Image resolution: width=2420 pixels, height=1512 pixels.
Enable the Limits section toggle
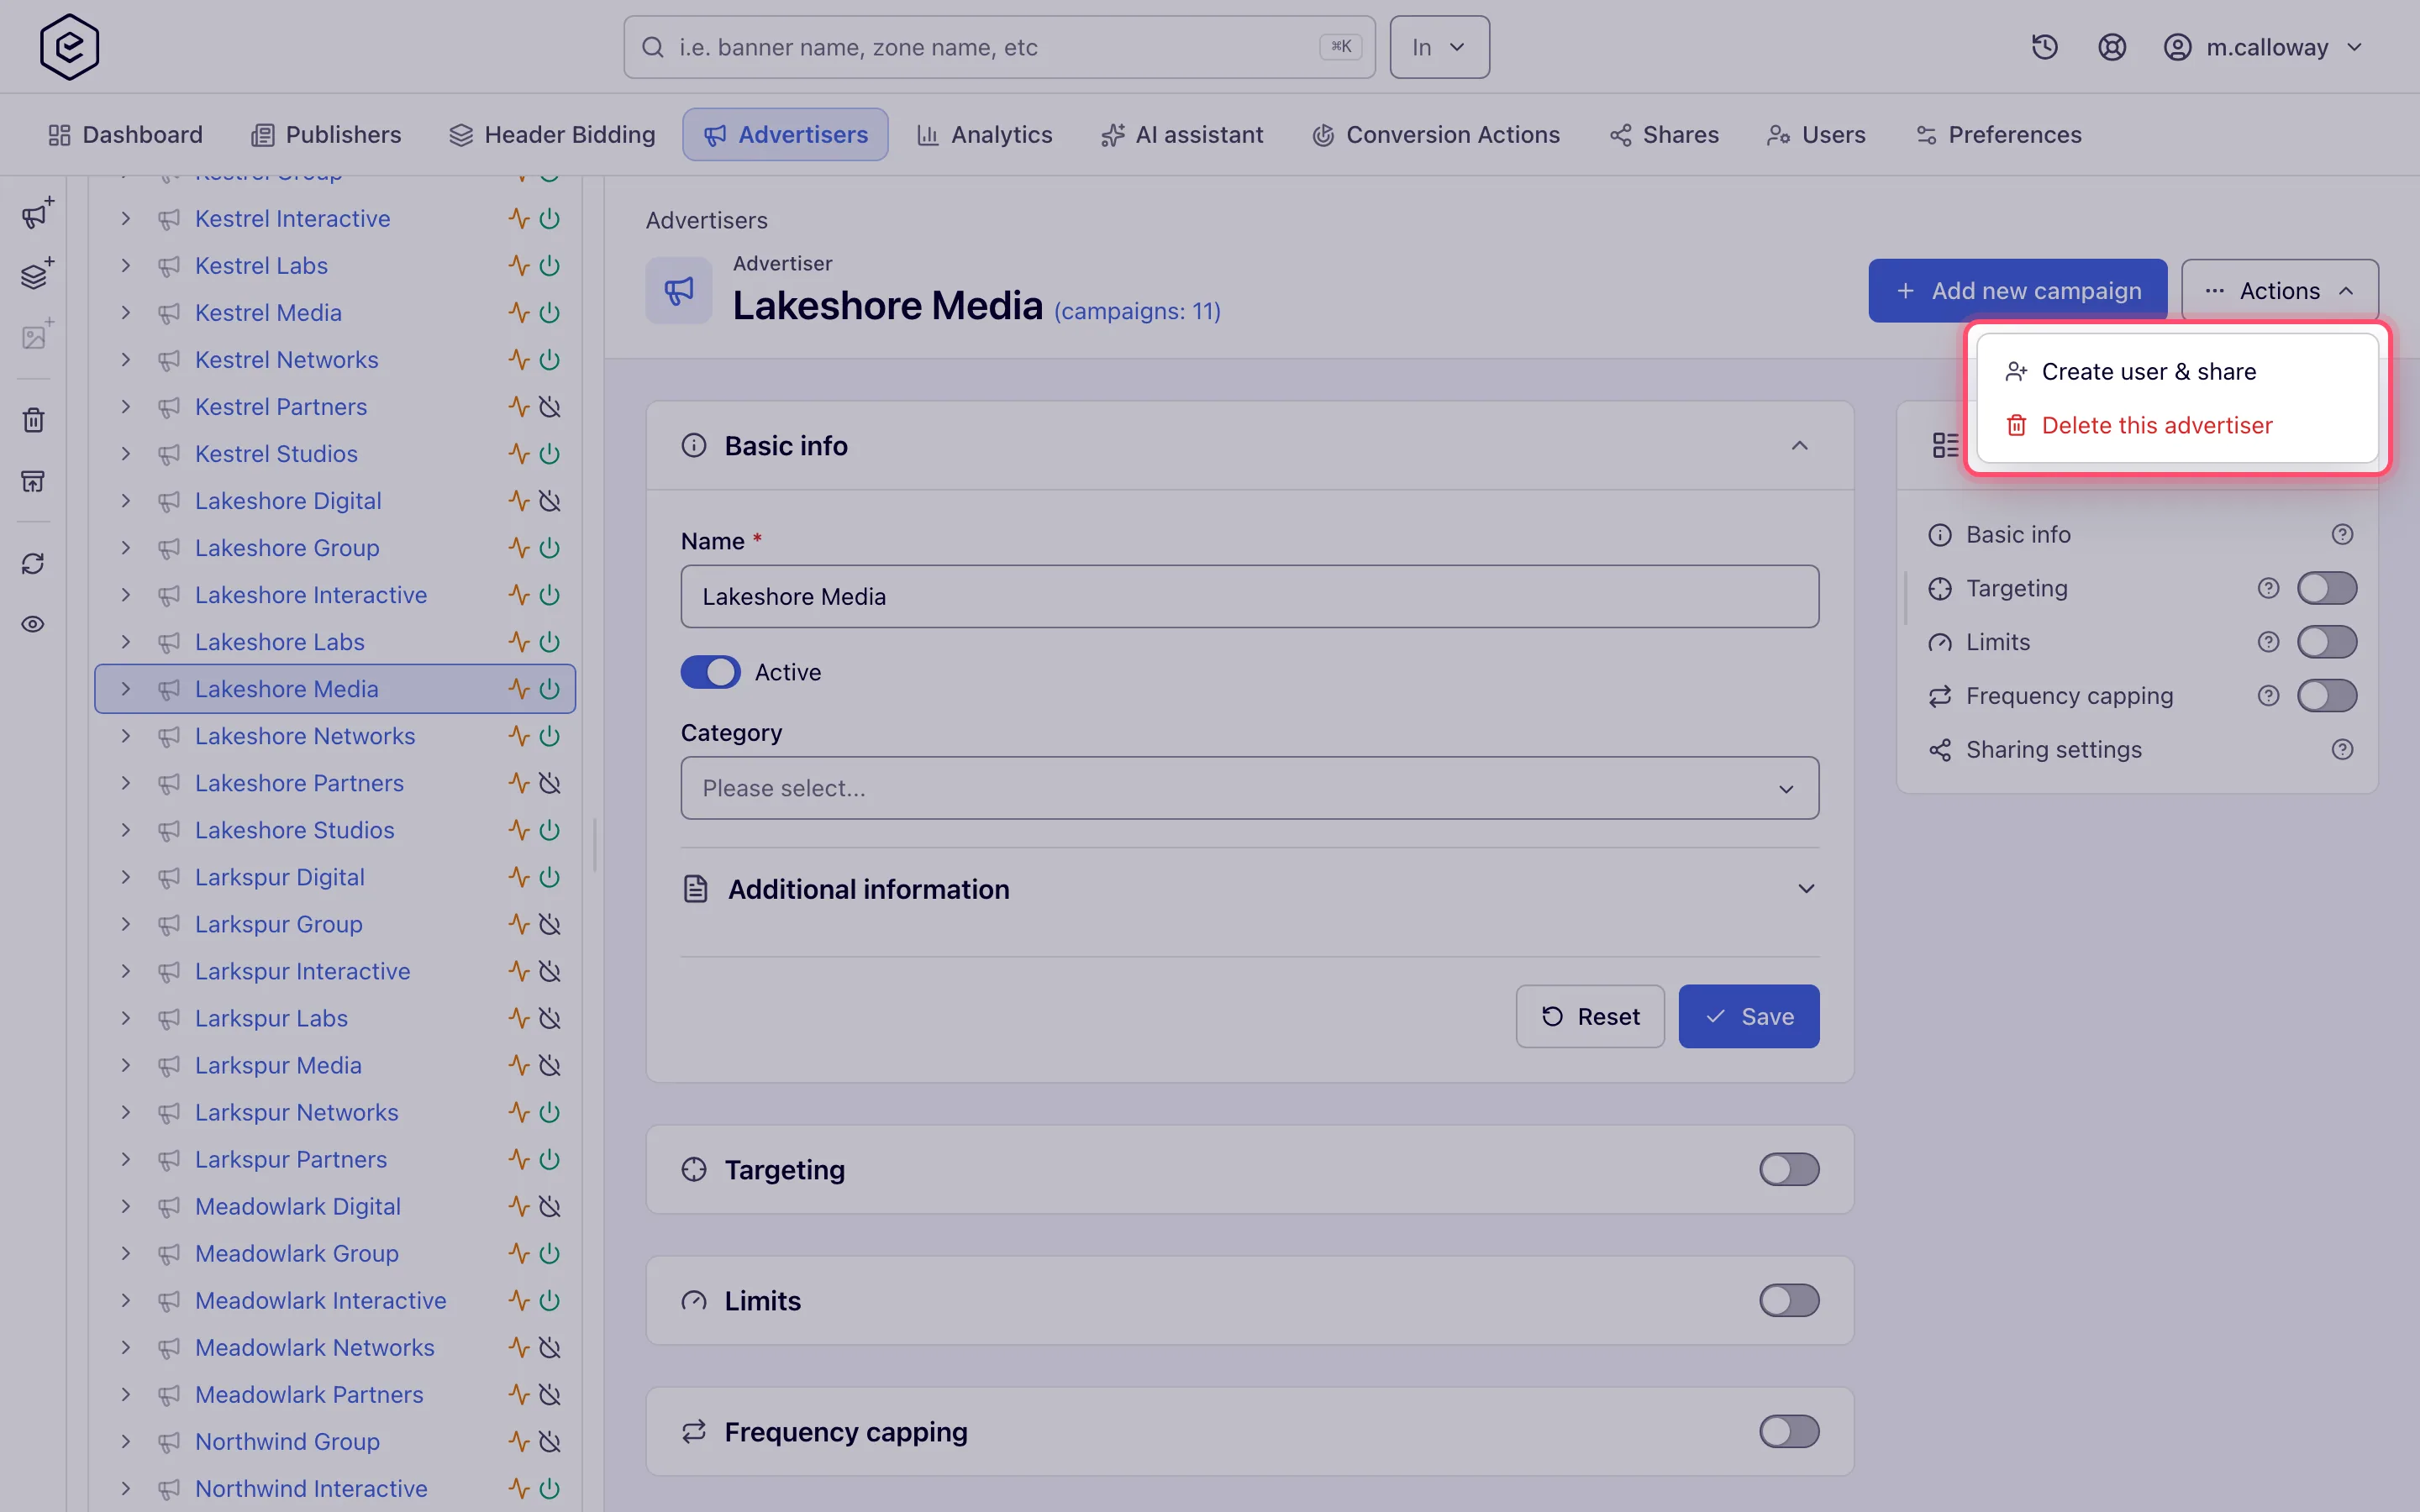click(1789, 1300)
